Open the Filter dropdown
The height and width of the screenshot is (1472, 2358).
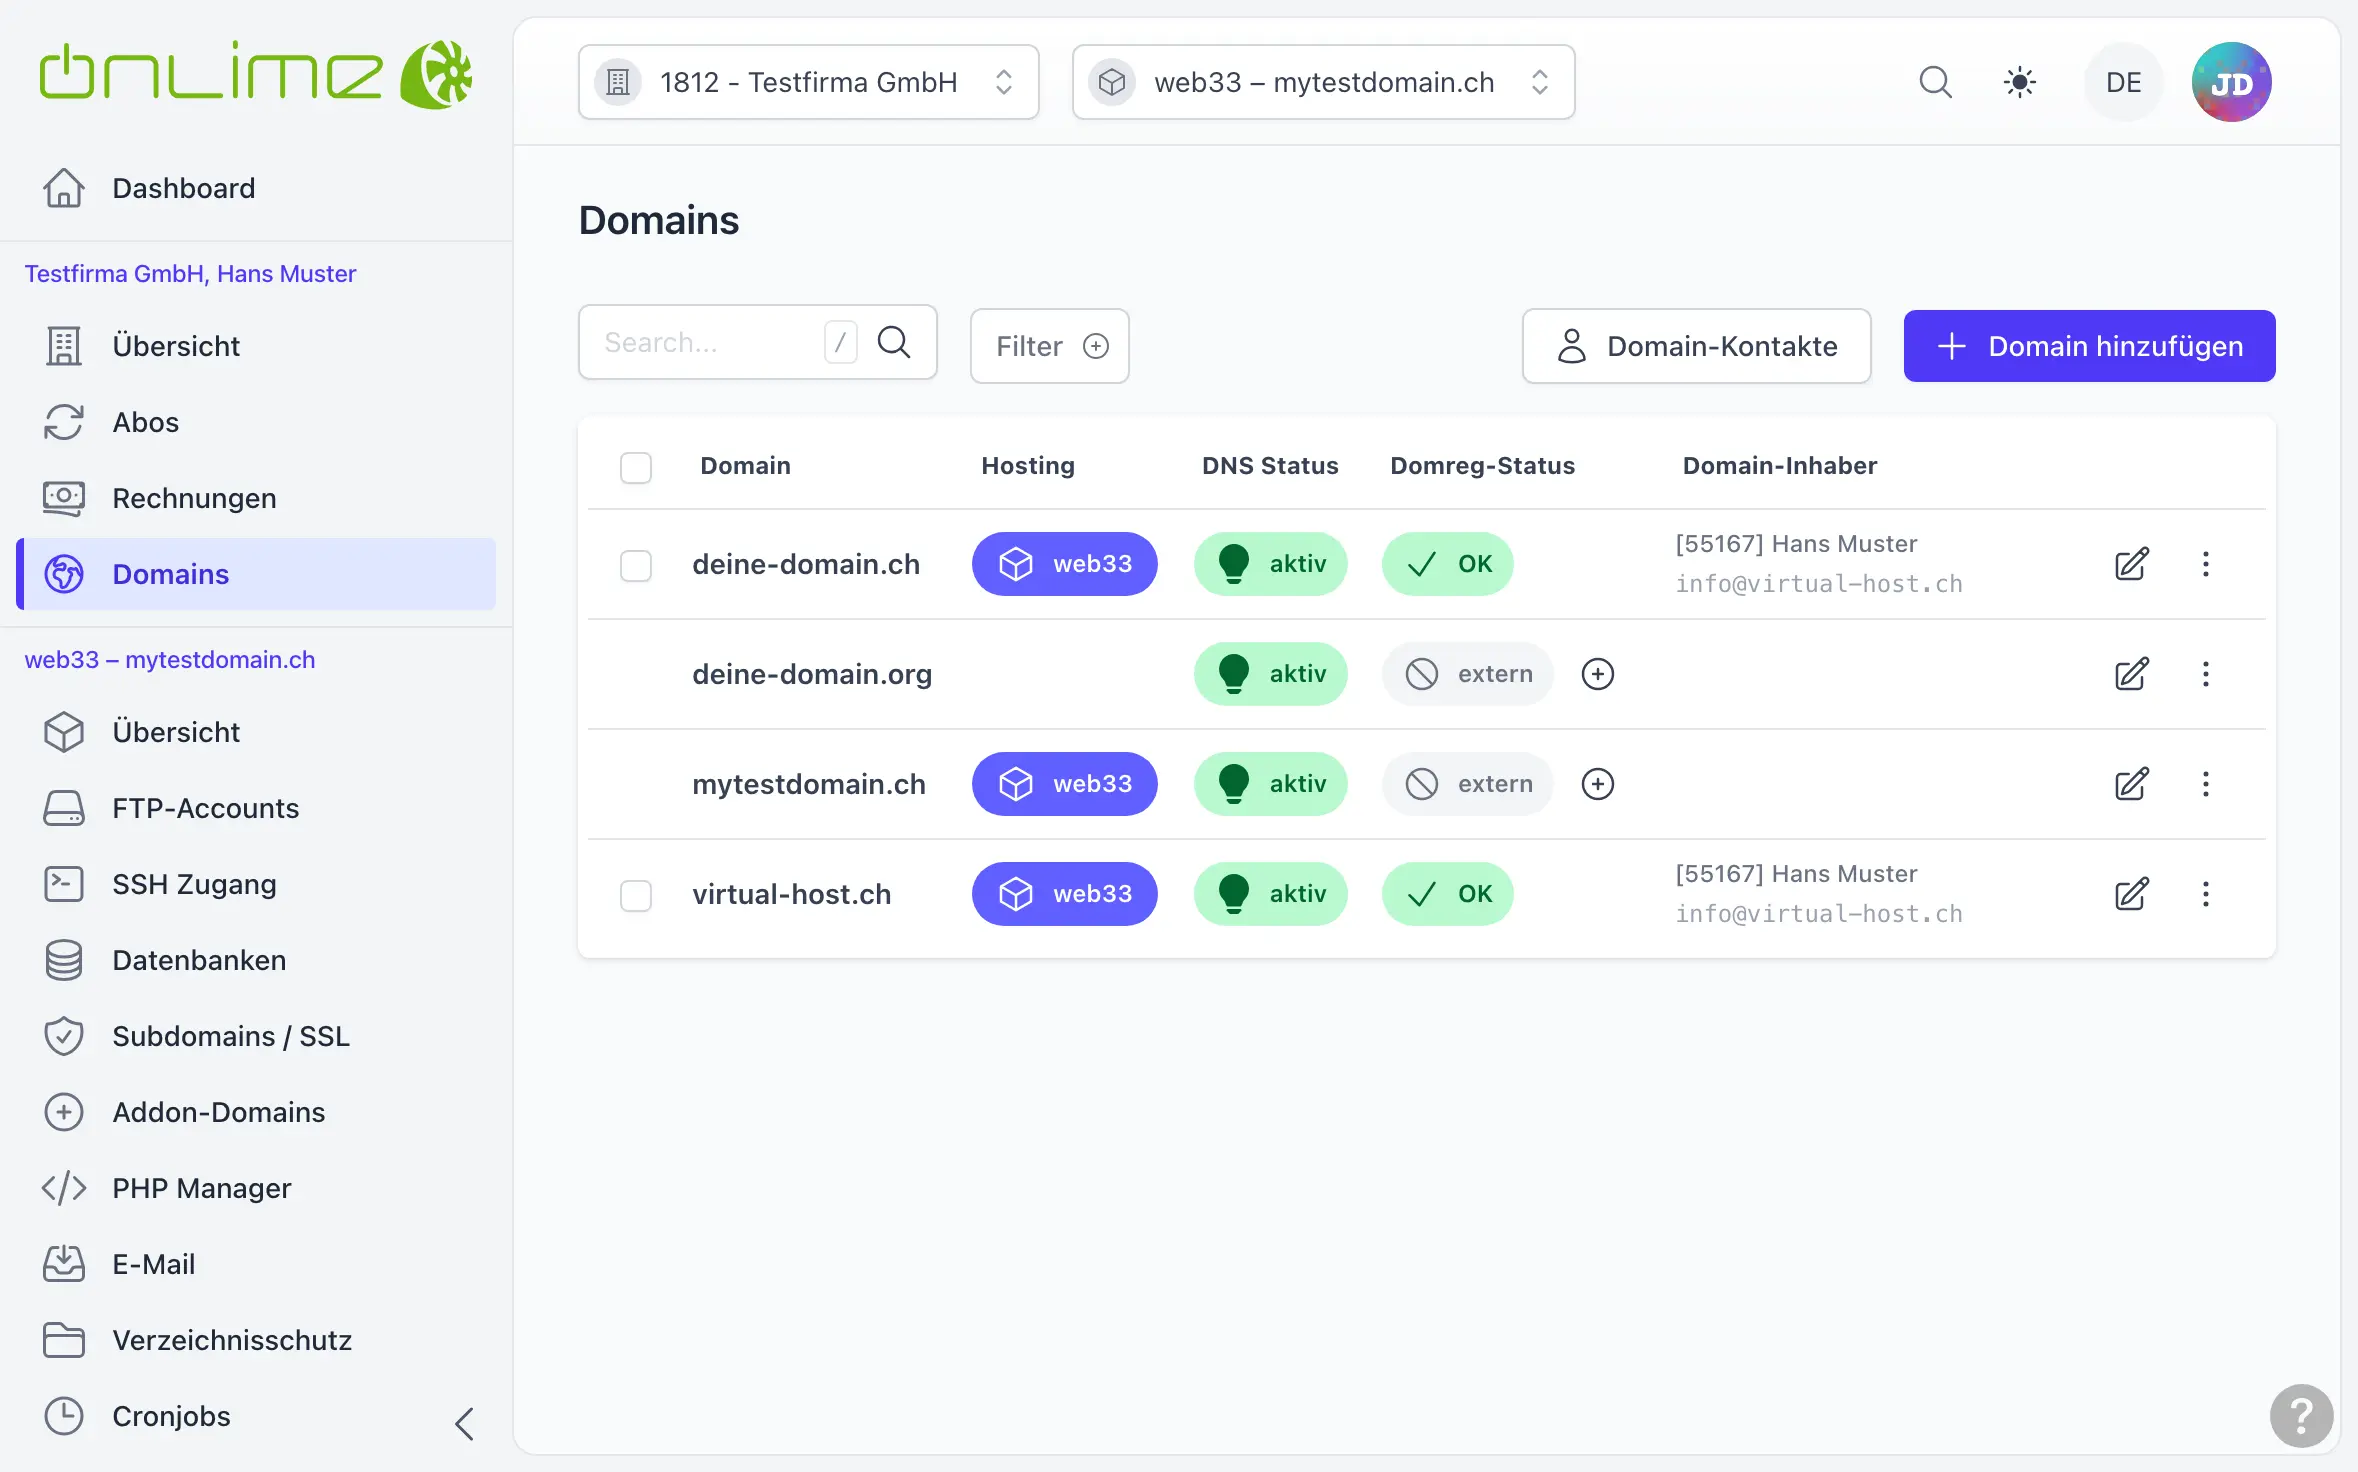pyautogui.click(x=1049, y=346)
